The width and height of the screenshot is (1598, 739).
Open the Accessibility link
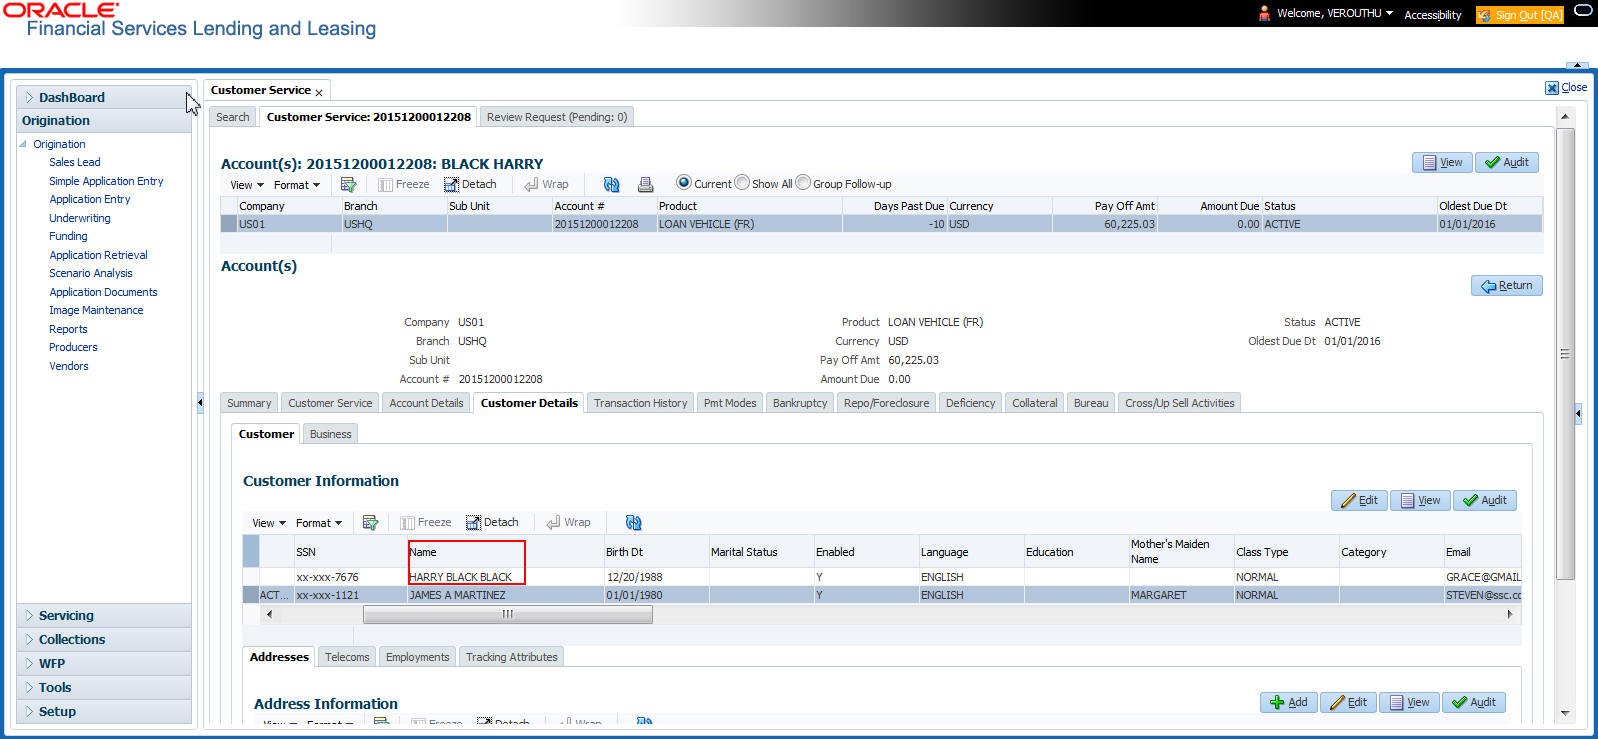1432,15
